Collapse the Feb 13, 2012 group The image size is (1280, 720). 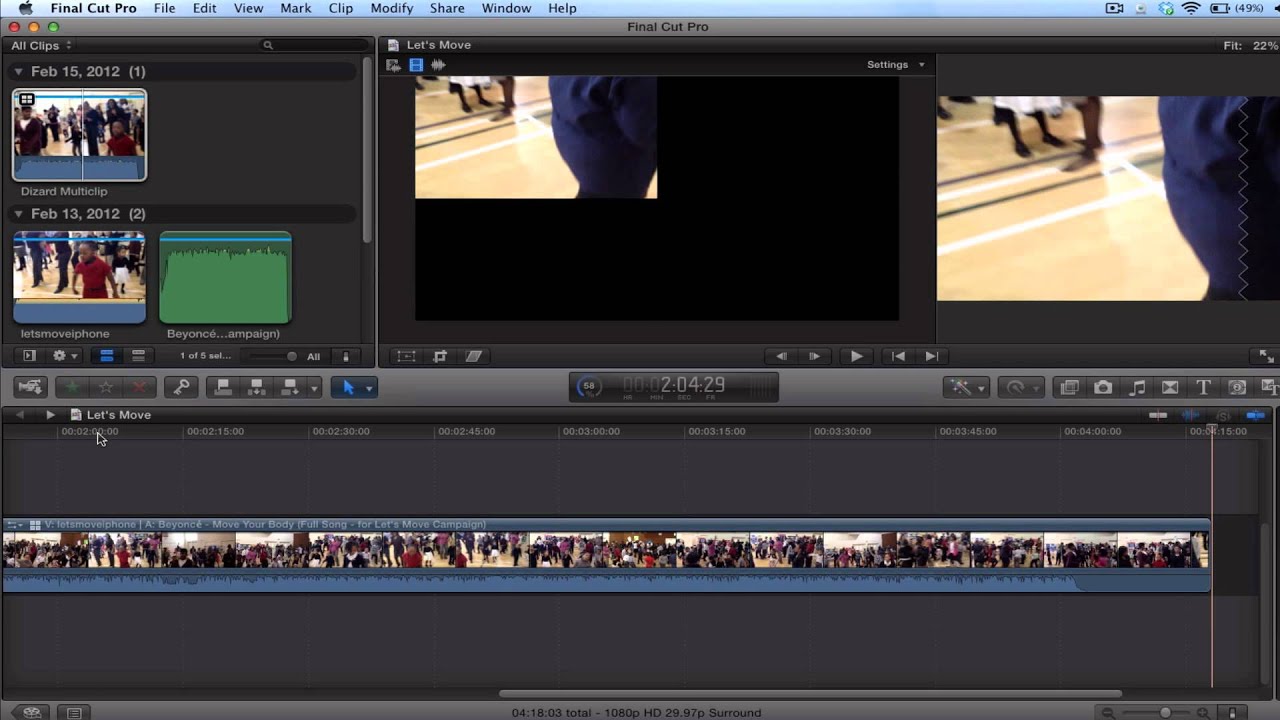click(18, 214)
